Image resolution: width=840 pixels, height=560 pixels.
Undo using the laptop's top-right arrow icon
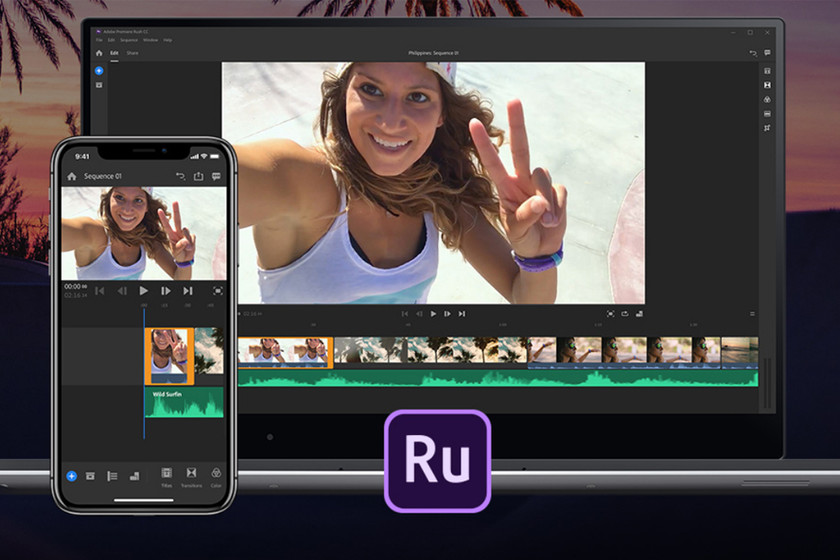753,53
